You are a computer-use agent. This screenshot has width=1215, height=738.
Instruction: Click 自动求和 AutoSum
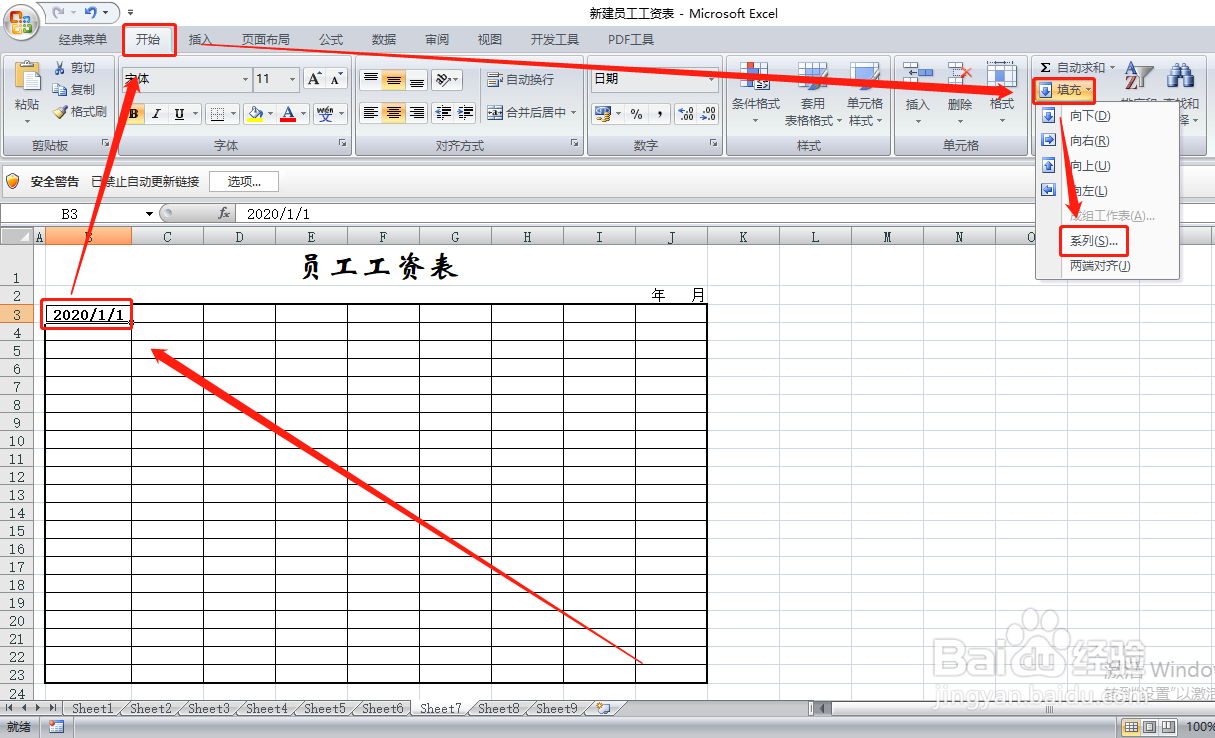tap(1074, 68)
